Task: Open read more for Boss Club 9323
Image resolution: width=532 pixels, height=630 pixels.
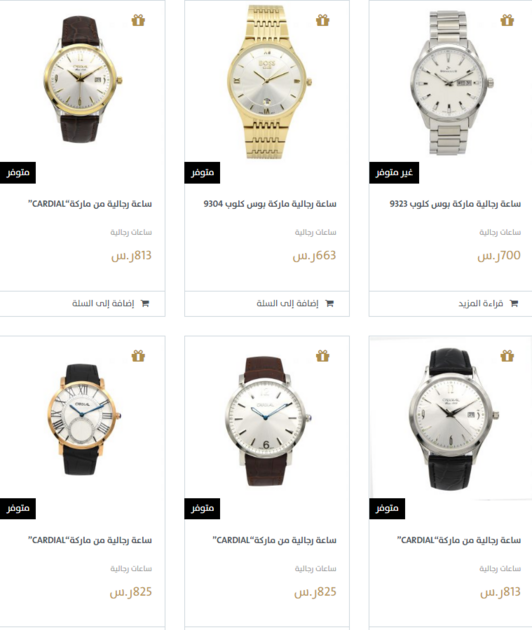Action: pos(481,303)
